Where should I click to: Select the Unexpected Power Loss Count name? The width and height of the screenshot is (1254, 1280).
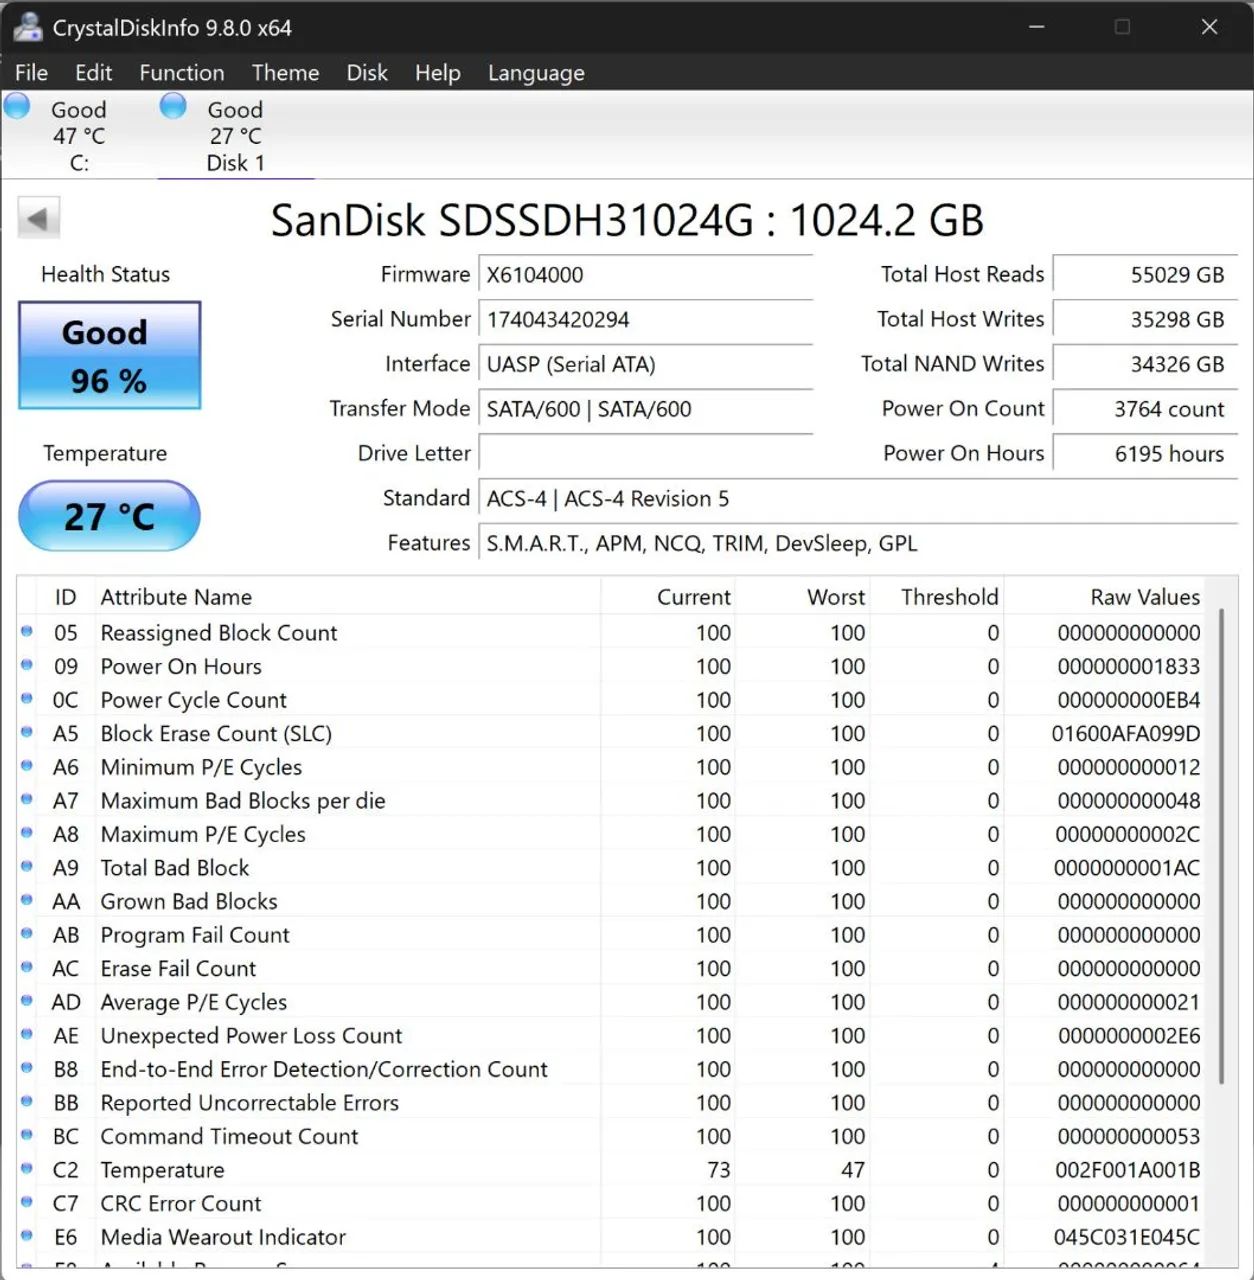(x=251, y=1036)
